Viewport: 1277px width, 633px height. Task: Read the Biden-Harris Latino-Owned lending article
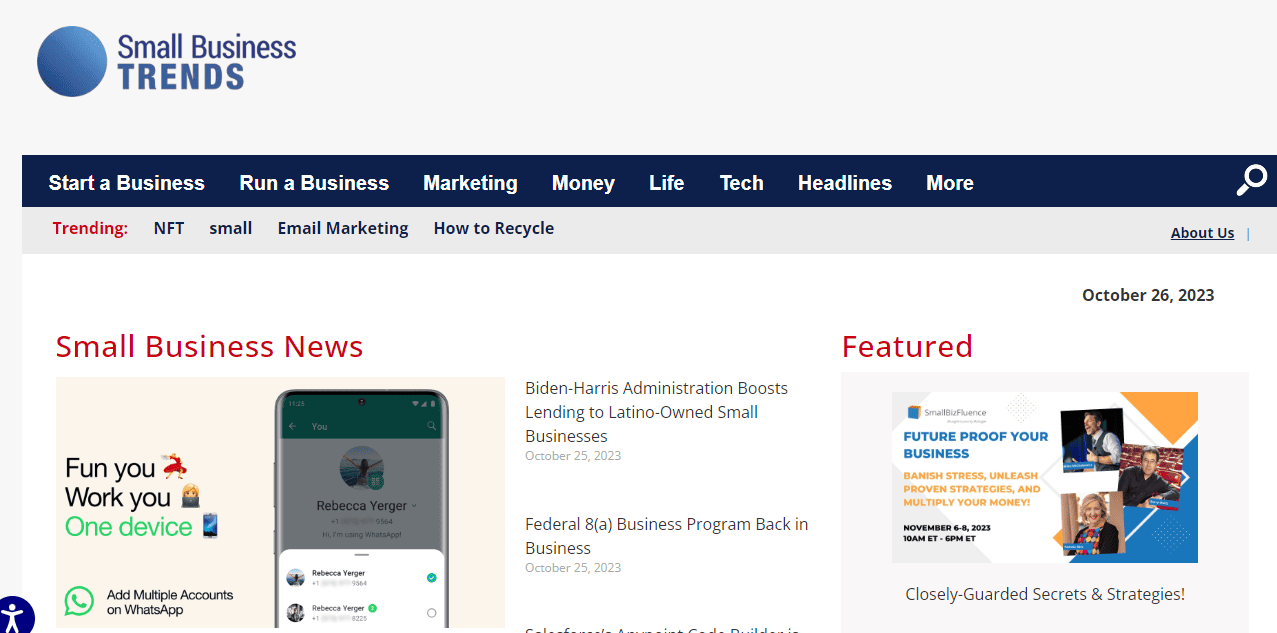[656, 411]
